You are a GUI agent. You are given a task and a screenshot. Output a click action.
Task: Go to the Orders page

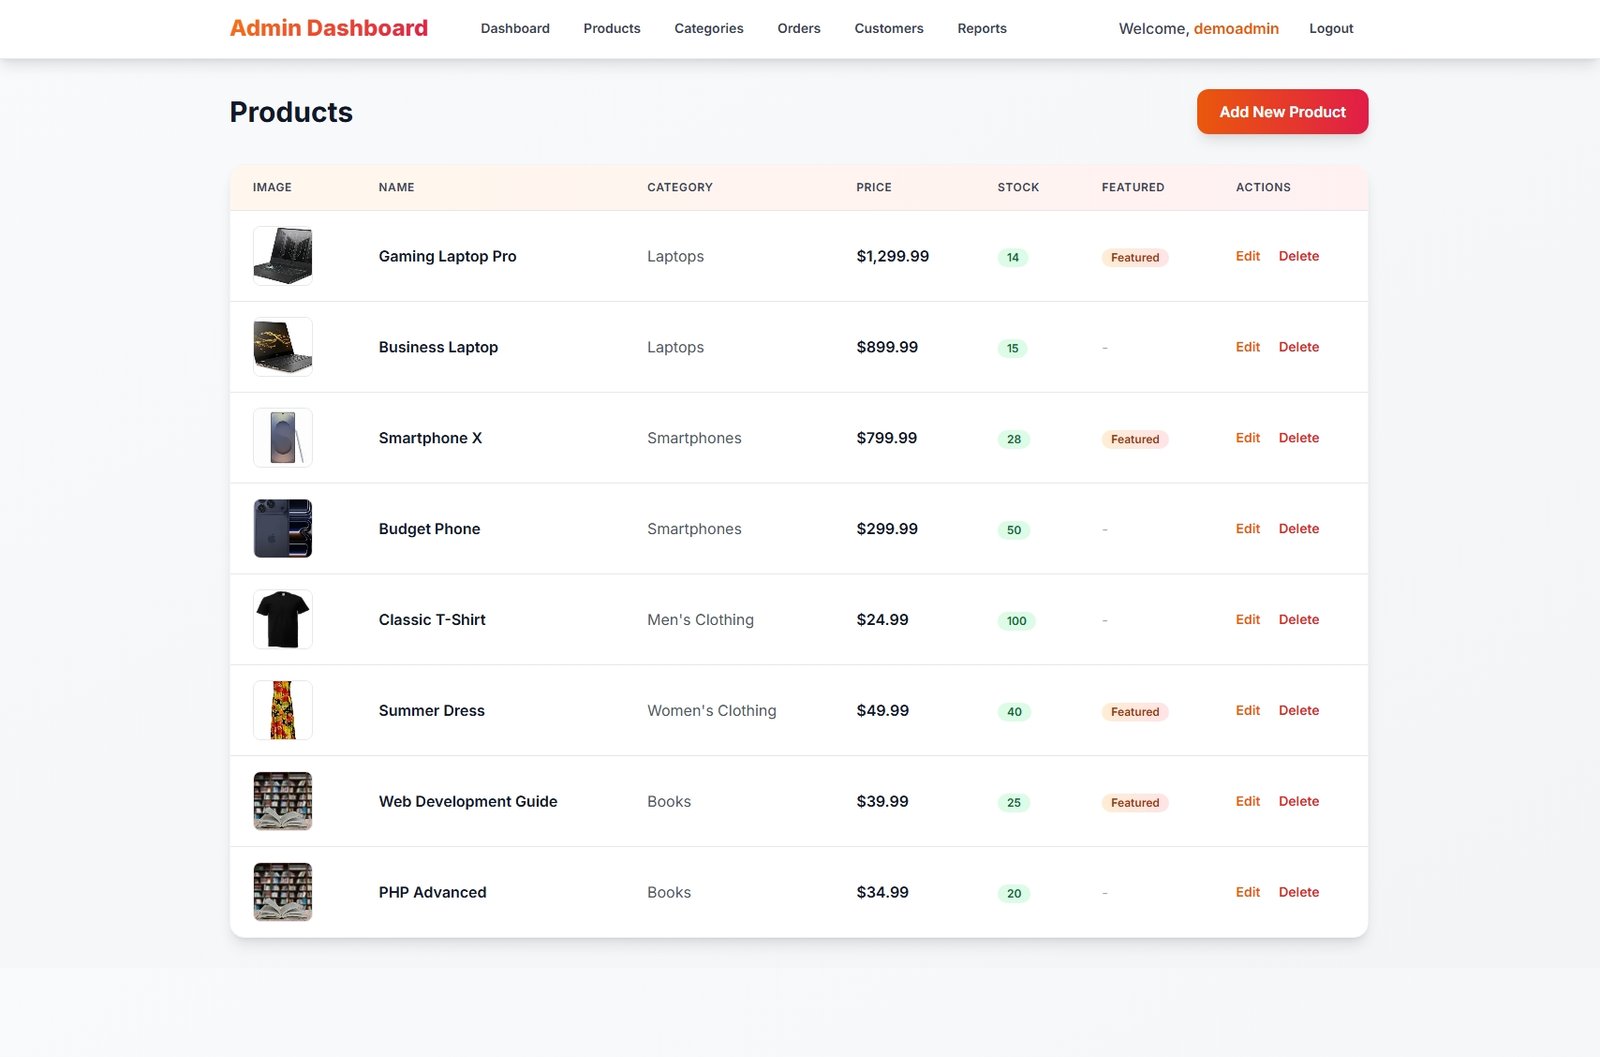pos(798,29)
